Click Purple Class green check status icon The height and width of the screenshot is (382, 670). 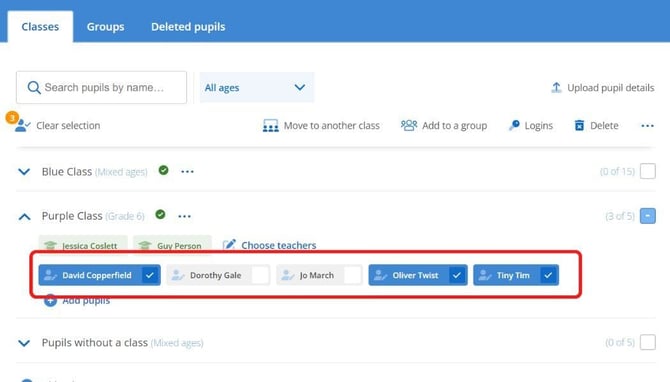click(x=160, y=215)
